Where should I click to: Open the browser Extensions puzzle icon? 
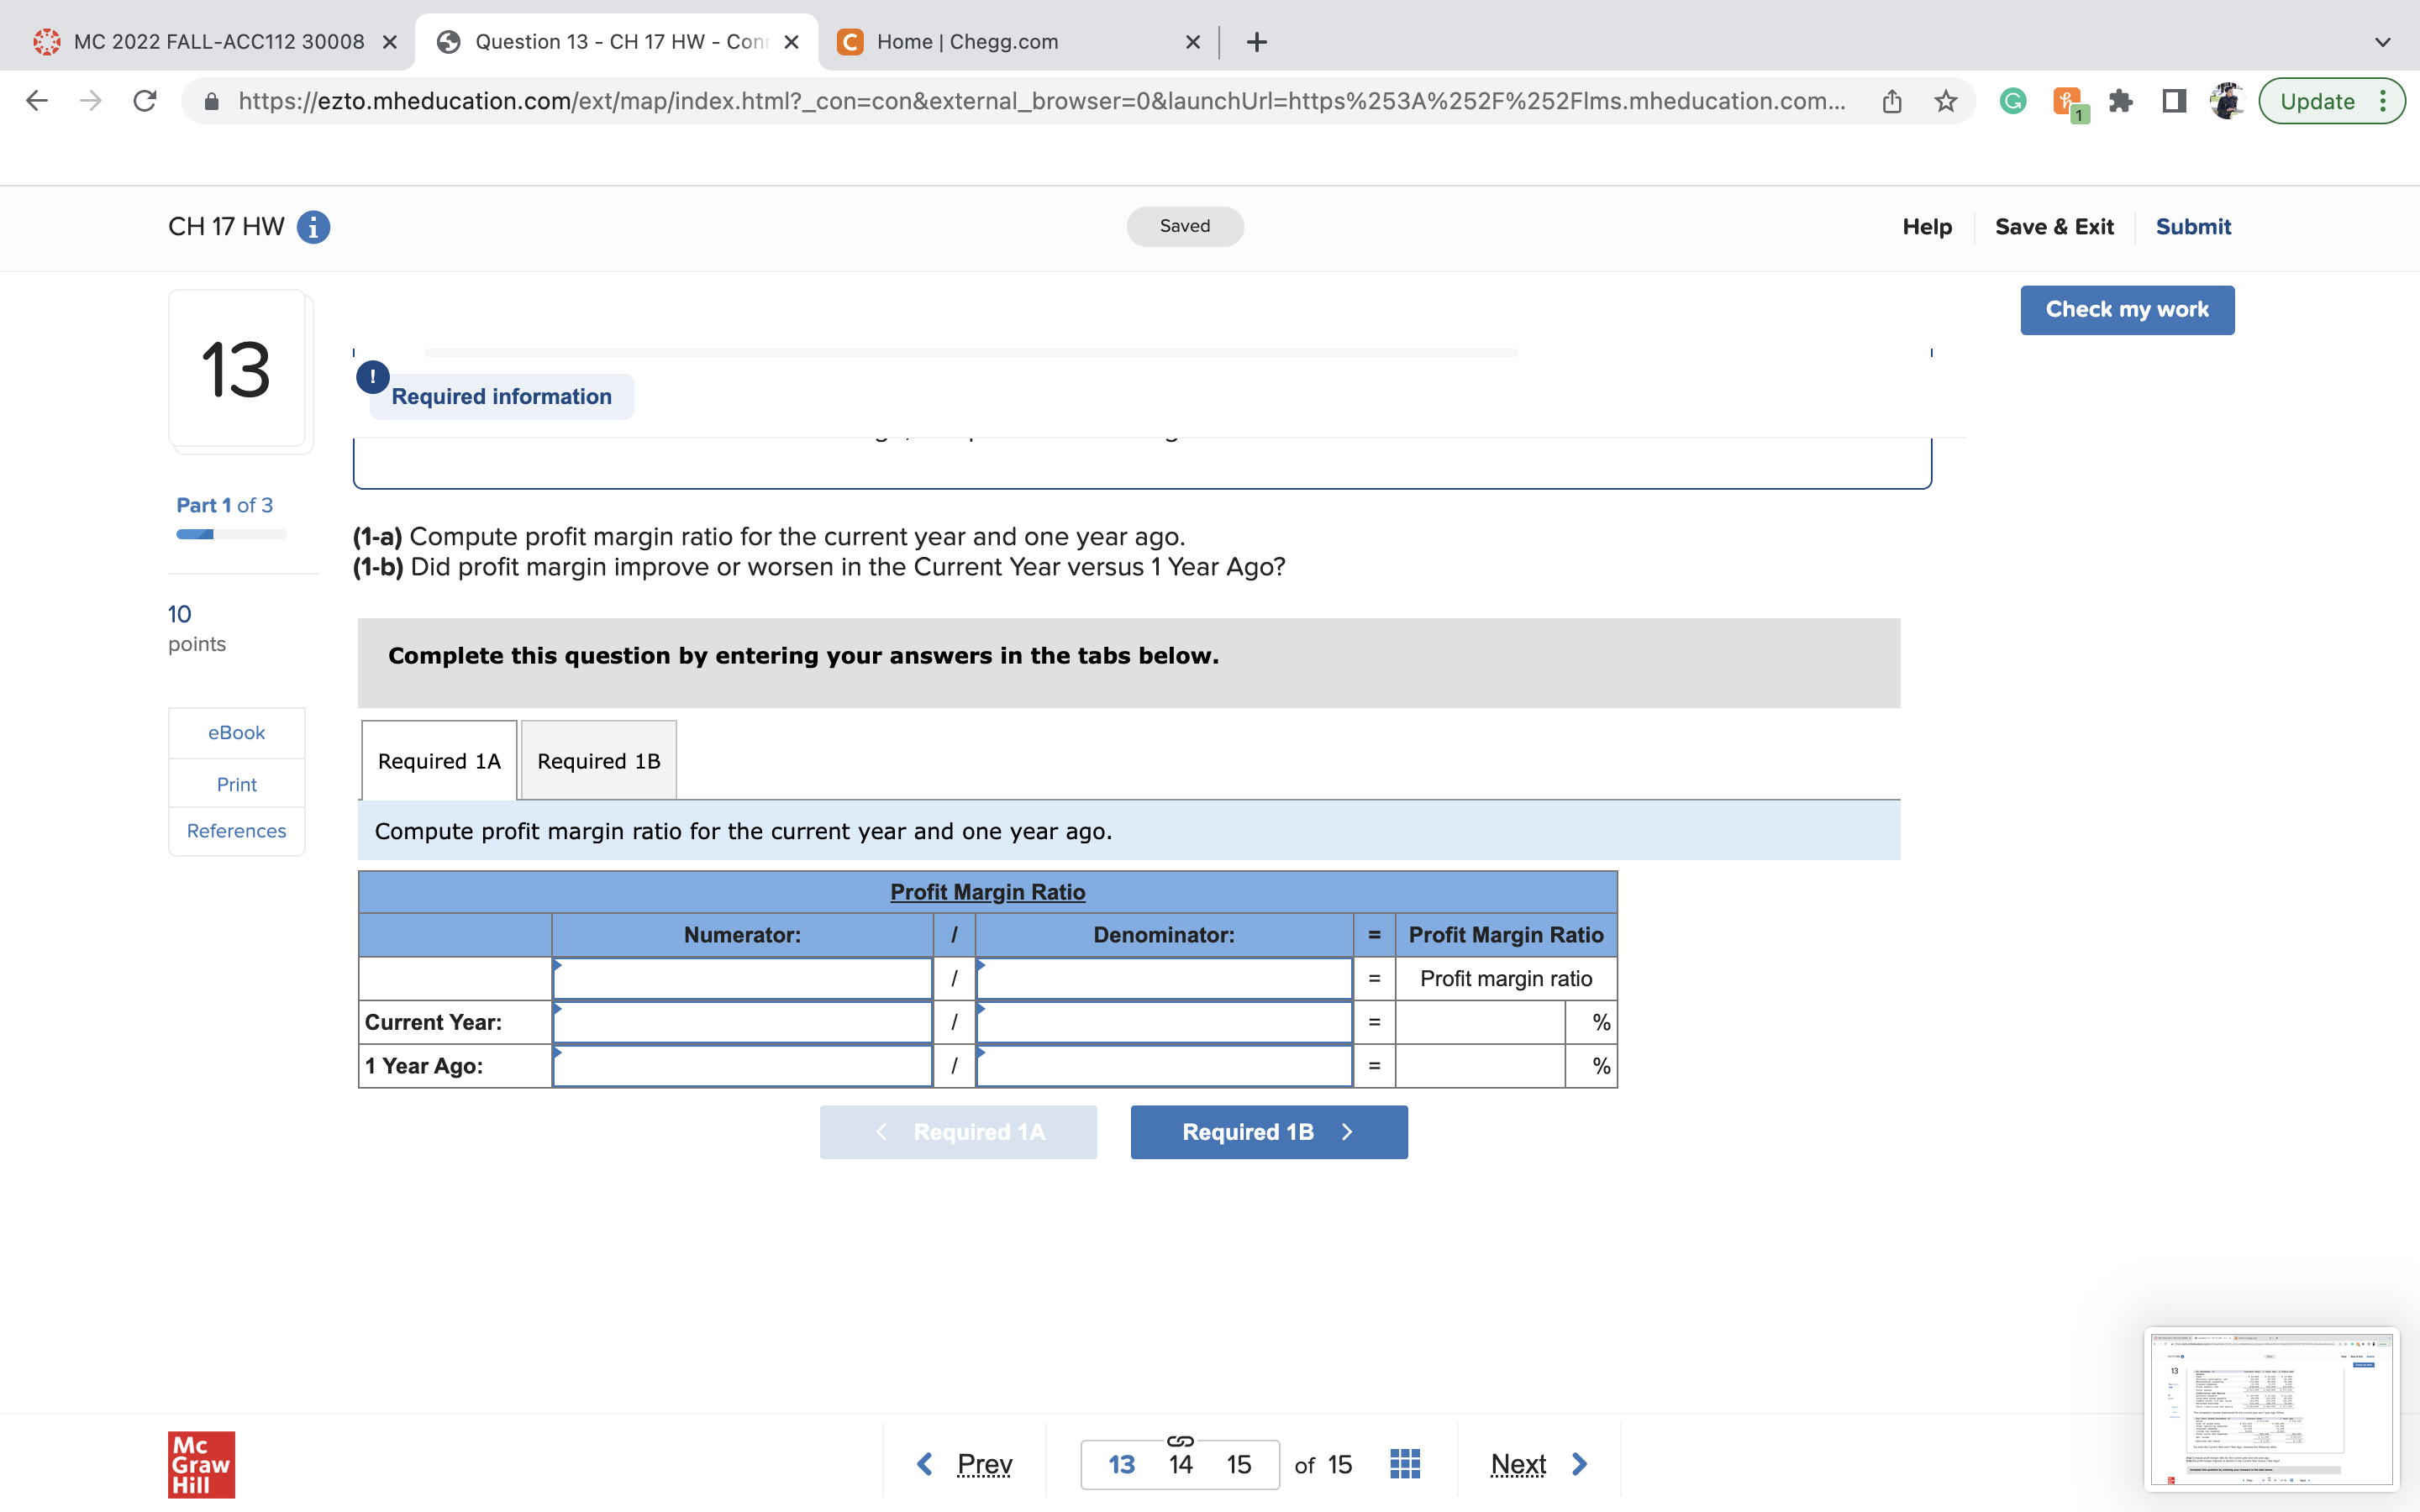pos(2120,101)
